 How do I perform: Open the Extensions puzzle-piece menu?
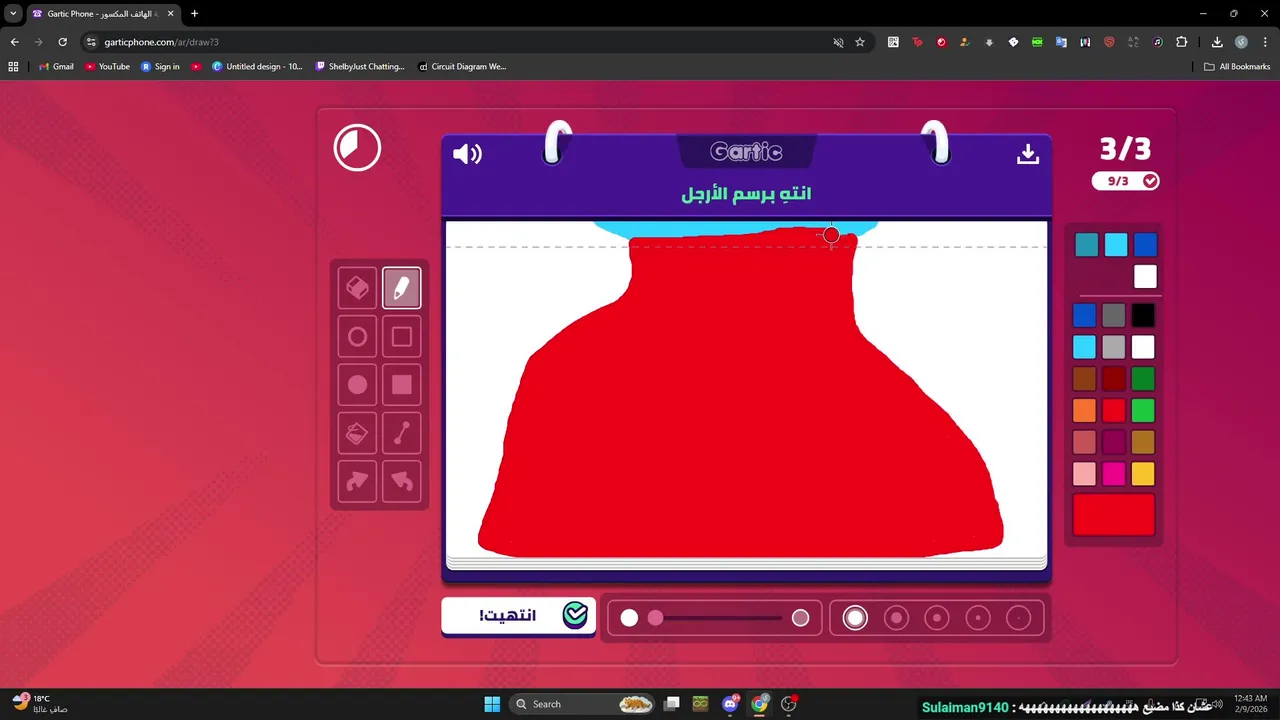pos(1181,42)
